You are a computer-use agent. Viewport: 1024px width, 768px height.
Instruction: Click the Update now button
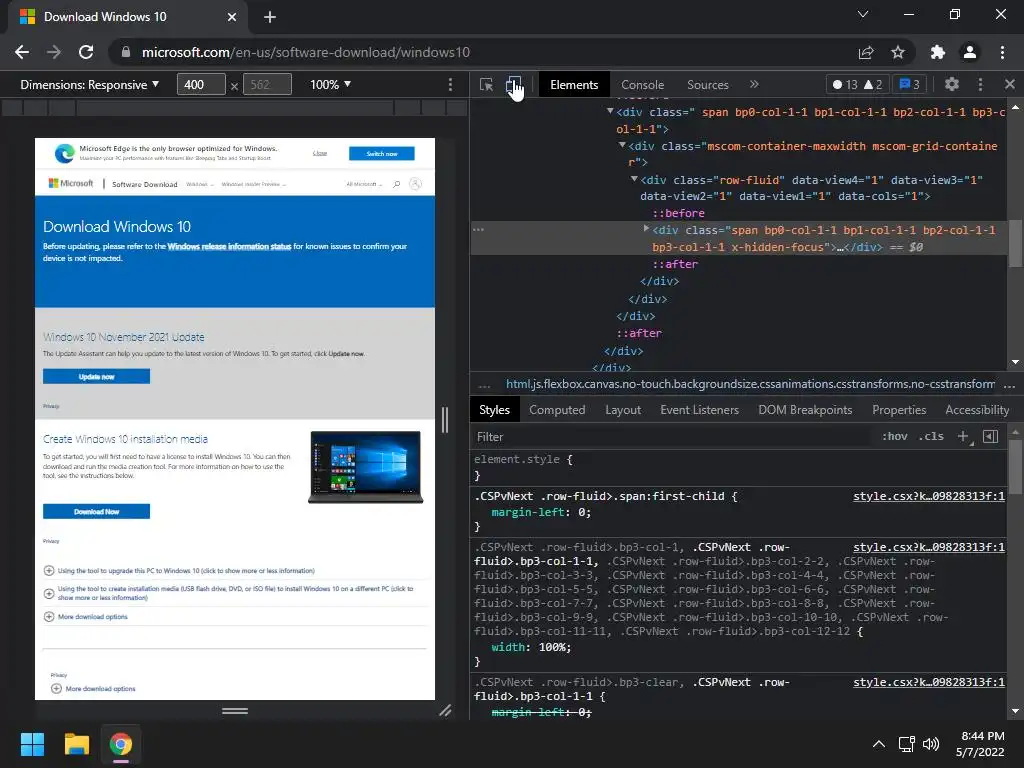click(x=97, y=377)
